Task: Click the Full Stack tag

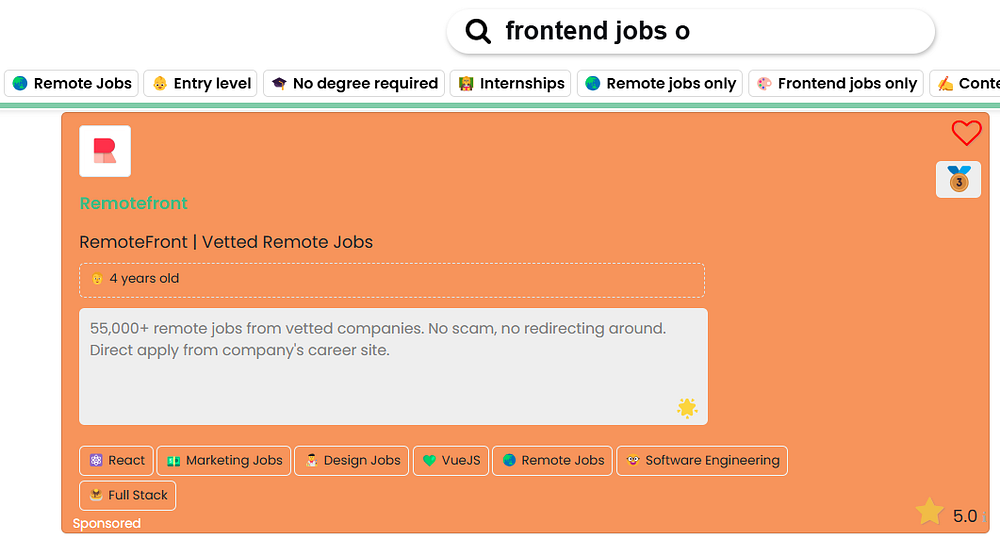Action: pos(127,495)
